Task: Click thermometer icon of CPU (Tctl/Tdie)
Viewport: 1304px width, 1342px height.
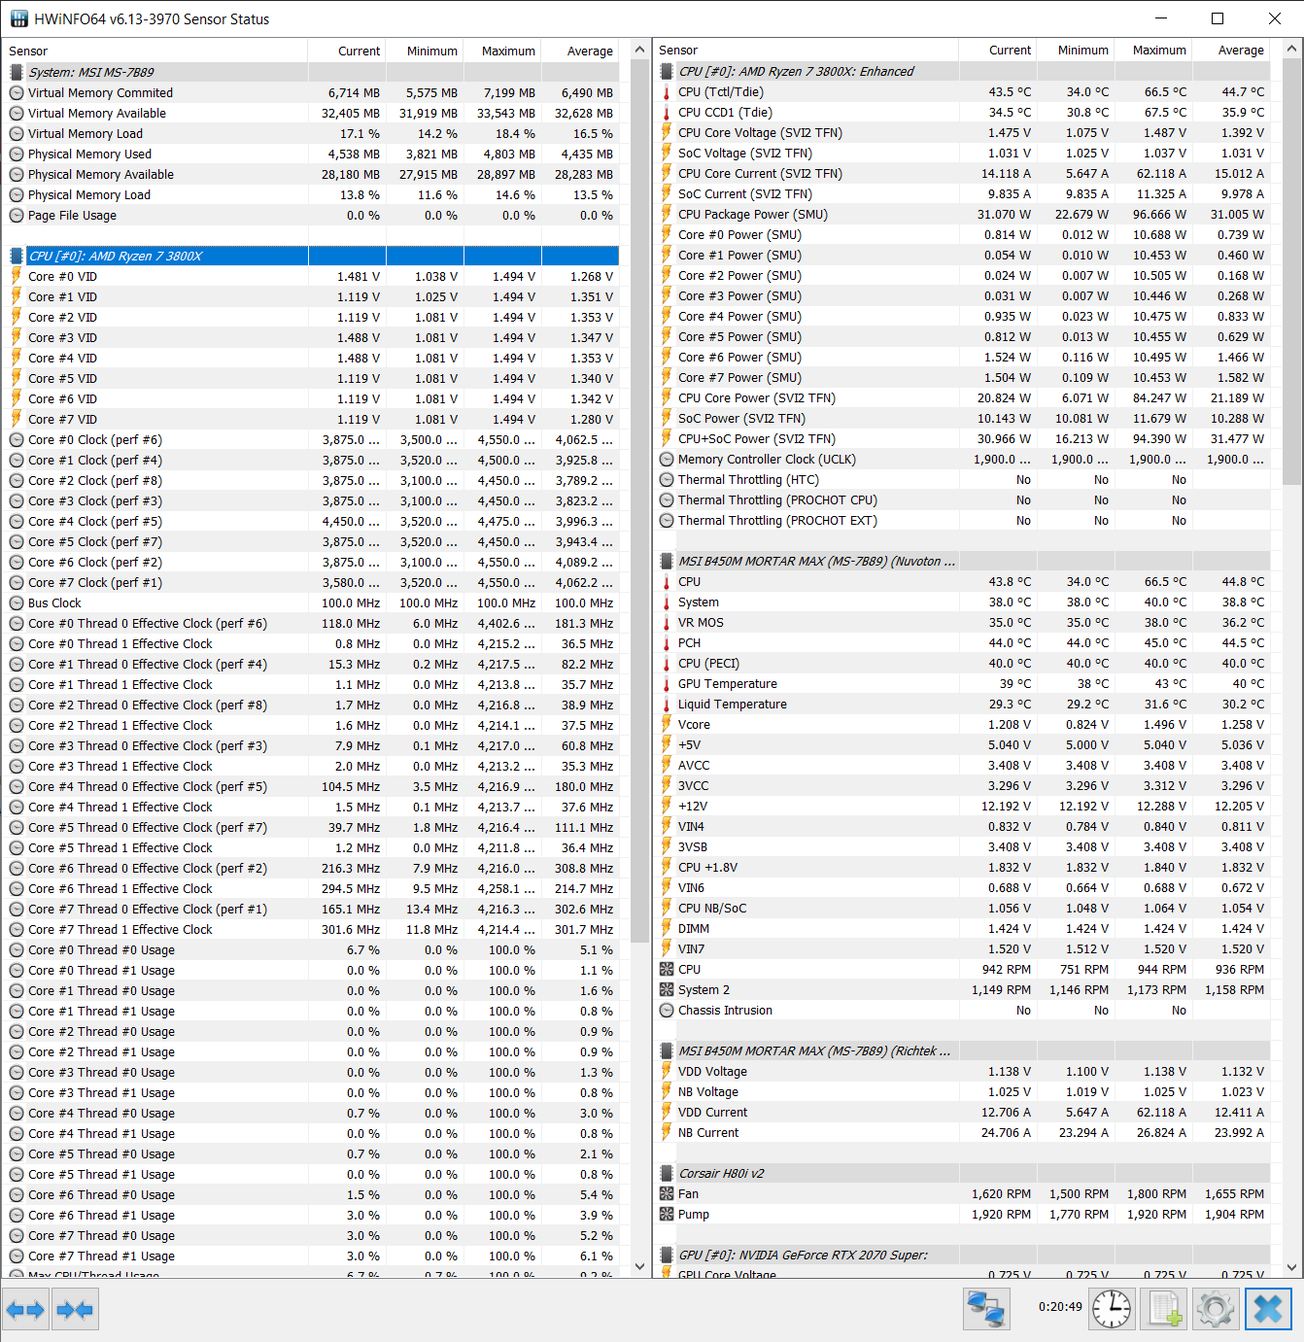Action: pyautogui.click(x=667, y=92)
